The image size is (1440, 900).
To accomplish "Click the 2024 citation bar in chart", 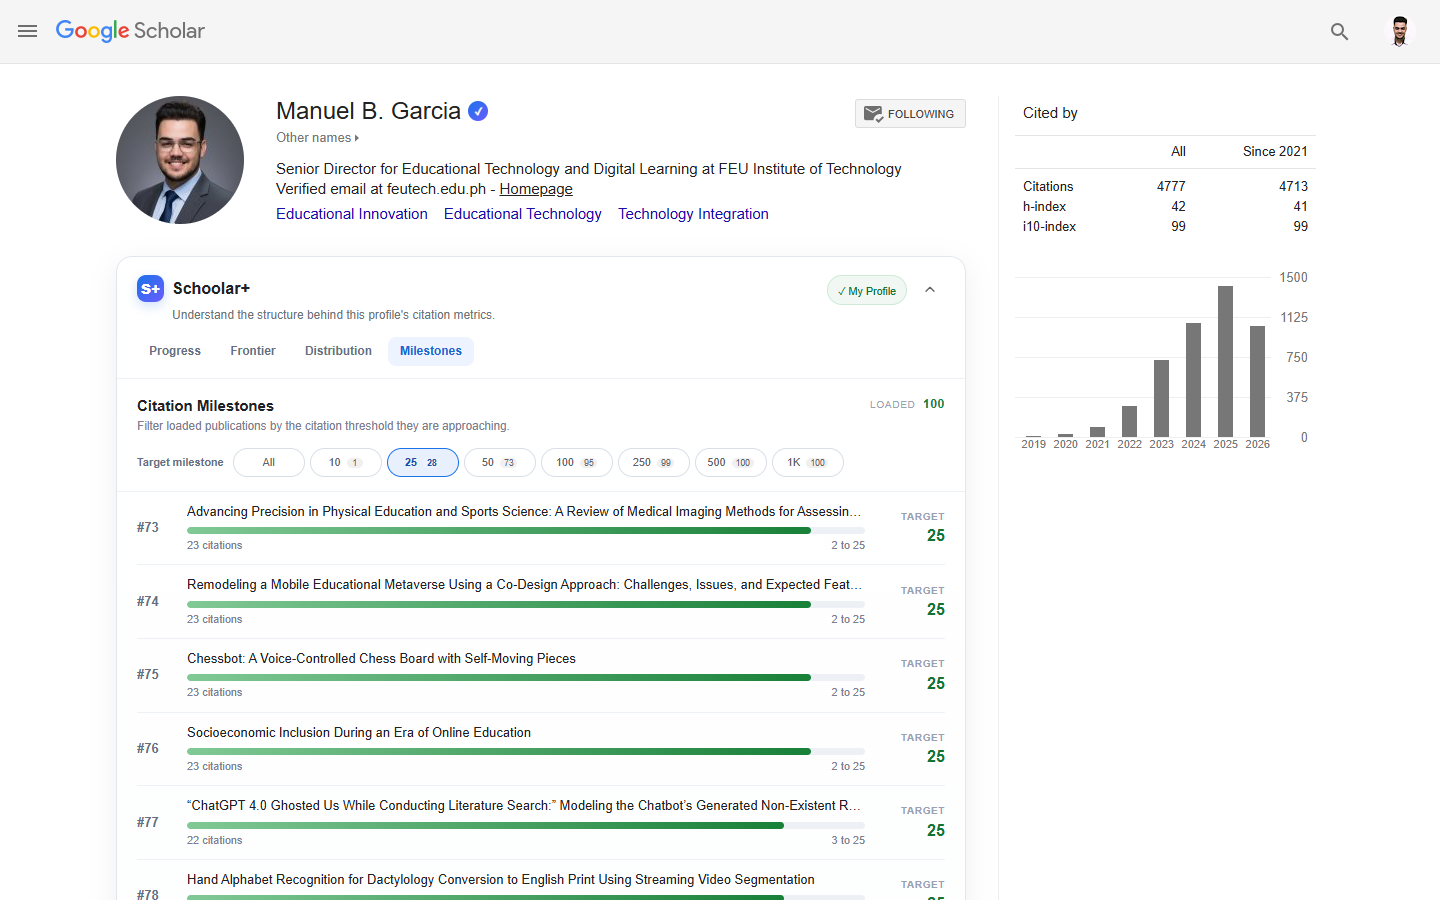I will coord(1193,380).
